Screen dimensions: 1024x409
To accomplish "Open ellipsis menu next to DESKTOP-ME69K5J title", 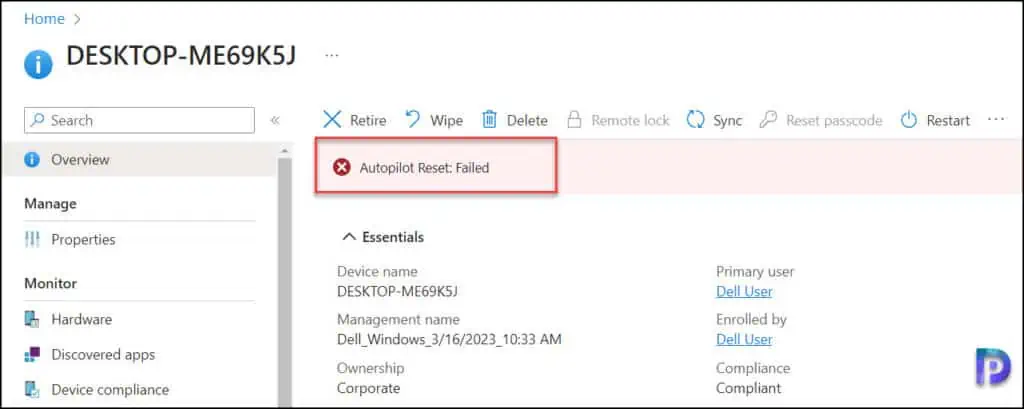I will [x=332, y=56].
